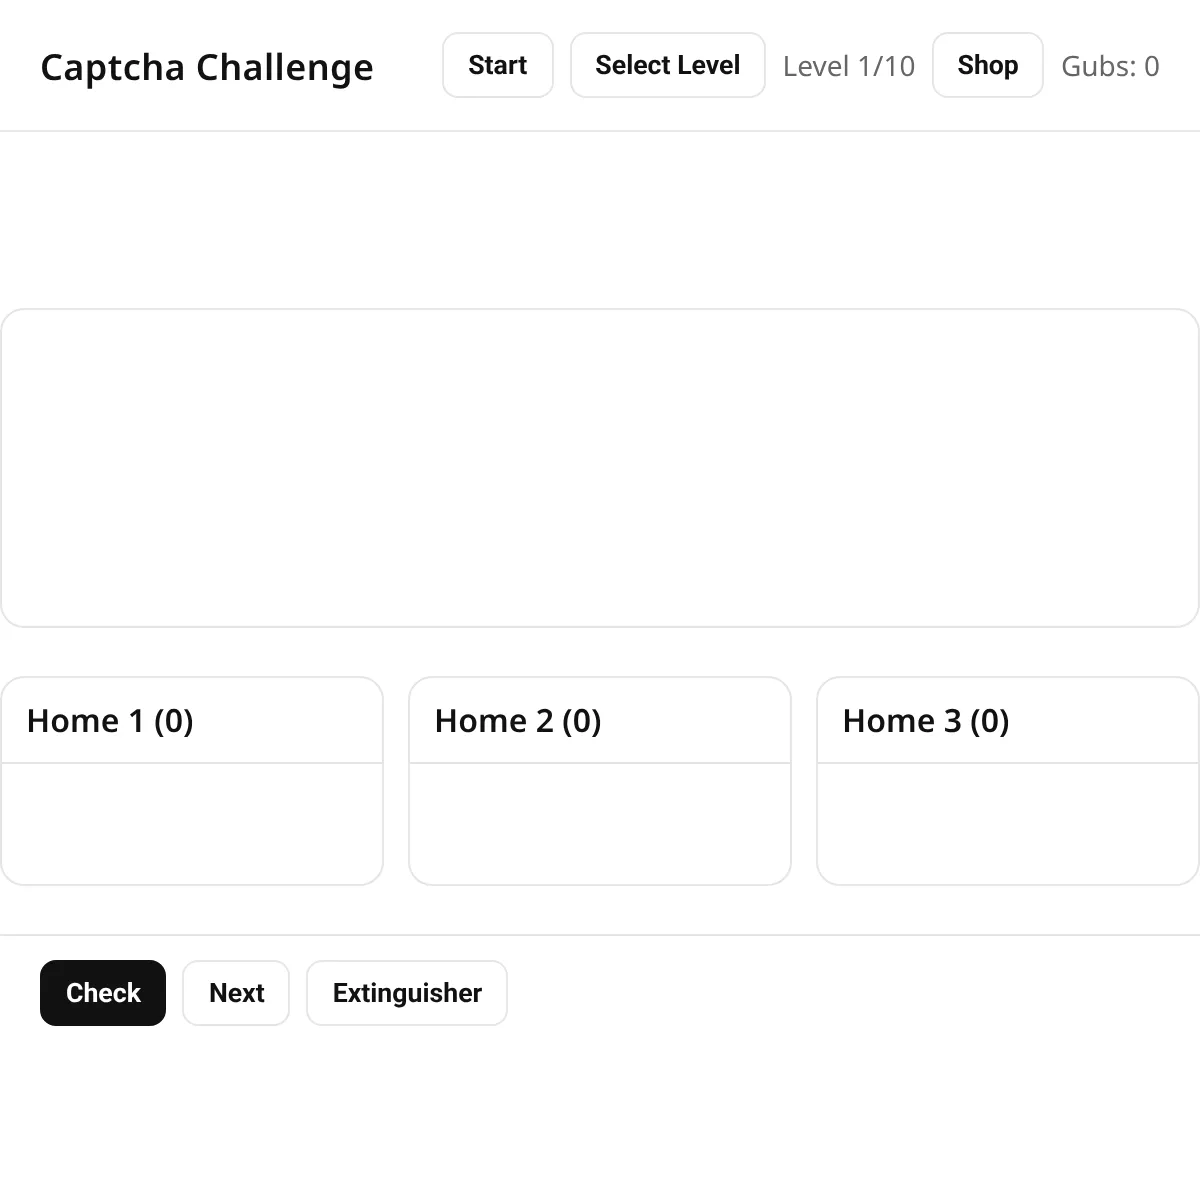
Task: Activate the Extinguisher tool
Action: [407, 993]
